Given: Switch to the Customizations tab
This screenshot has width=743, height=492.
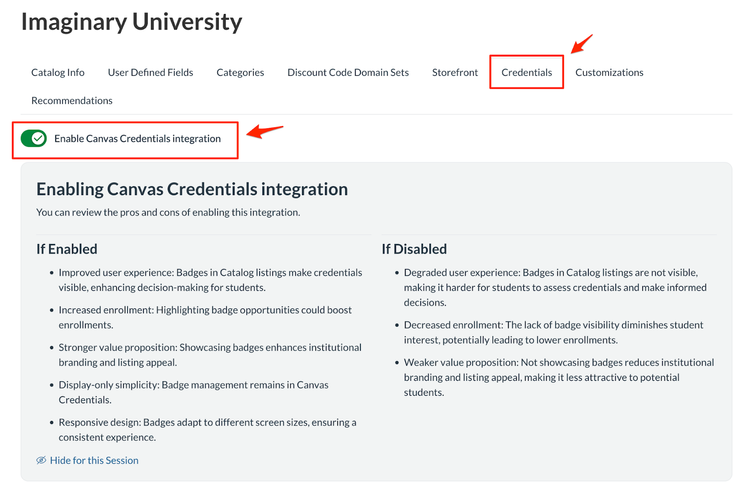Looking at the screenshot, I should coord(609,72).
